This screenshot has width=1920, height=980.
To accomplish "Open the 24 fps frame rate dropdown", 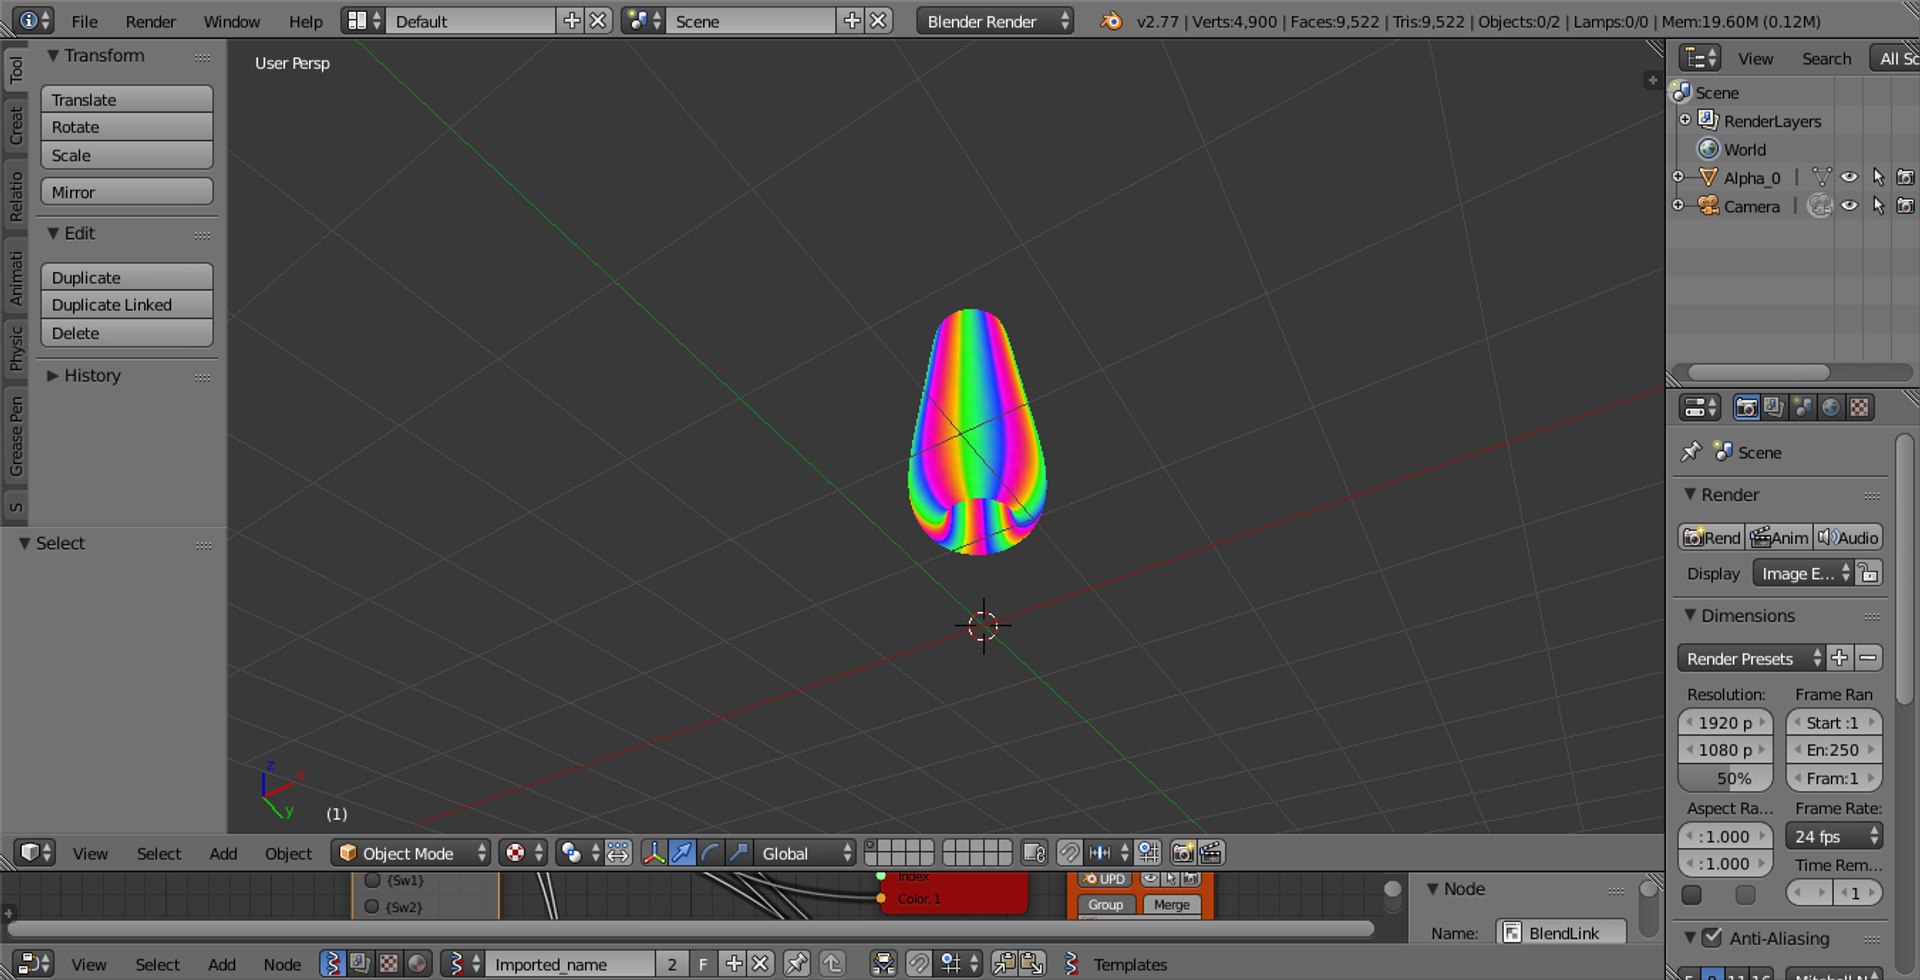I will [1834, 836].
